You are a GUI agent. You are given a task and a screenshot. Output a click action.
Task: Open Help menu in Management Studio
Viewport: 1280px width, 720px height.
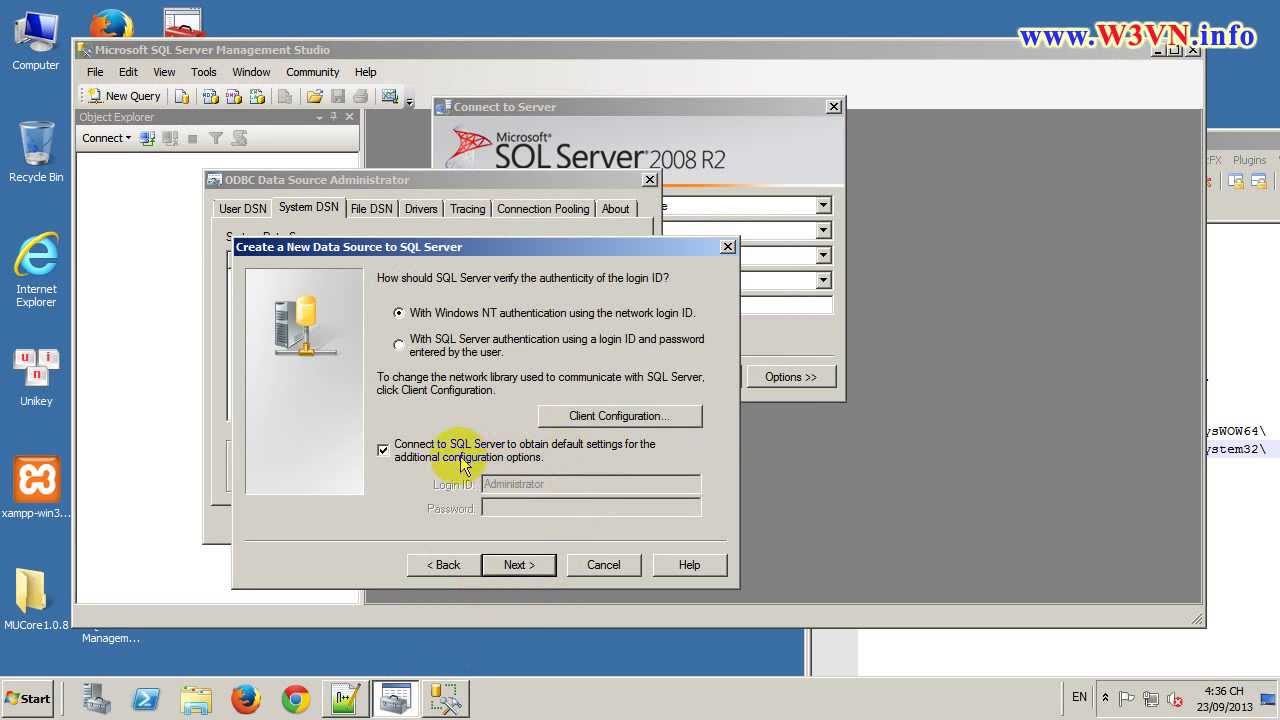365,72
